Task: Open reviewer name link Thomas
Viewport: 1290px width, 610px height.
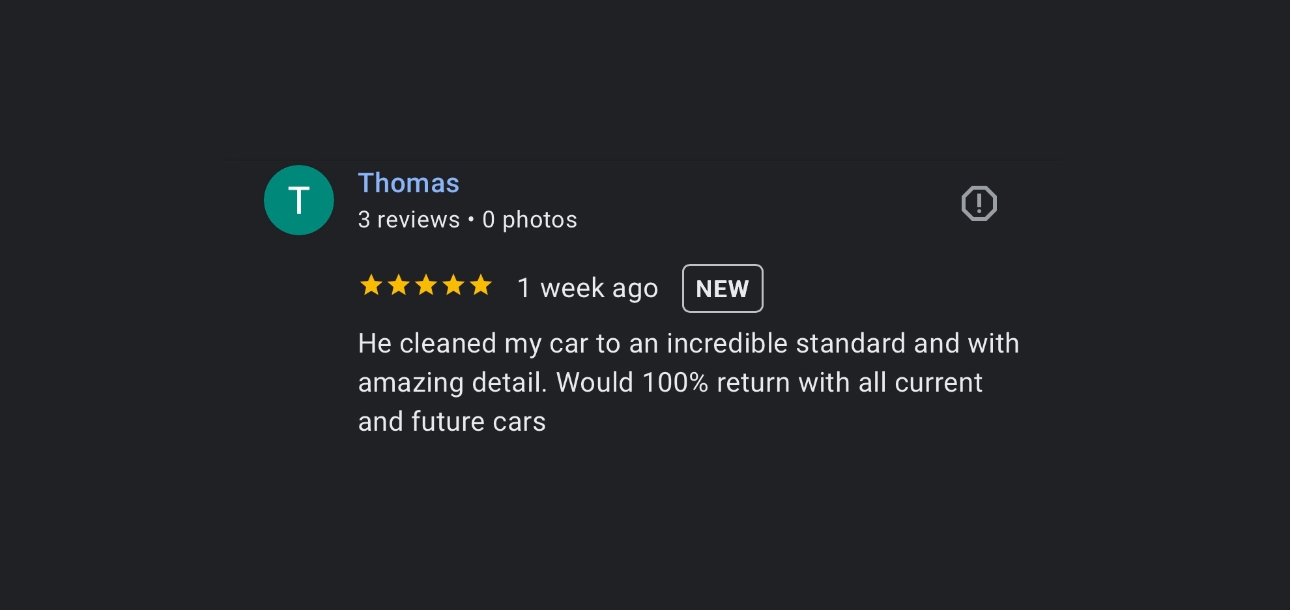Action: click(x=408, y=183)
